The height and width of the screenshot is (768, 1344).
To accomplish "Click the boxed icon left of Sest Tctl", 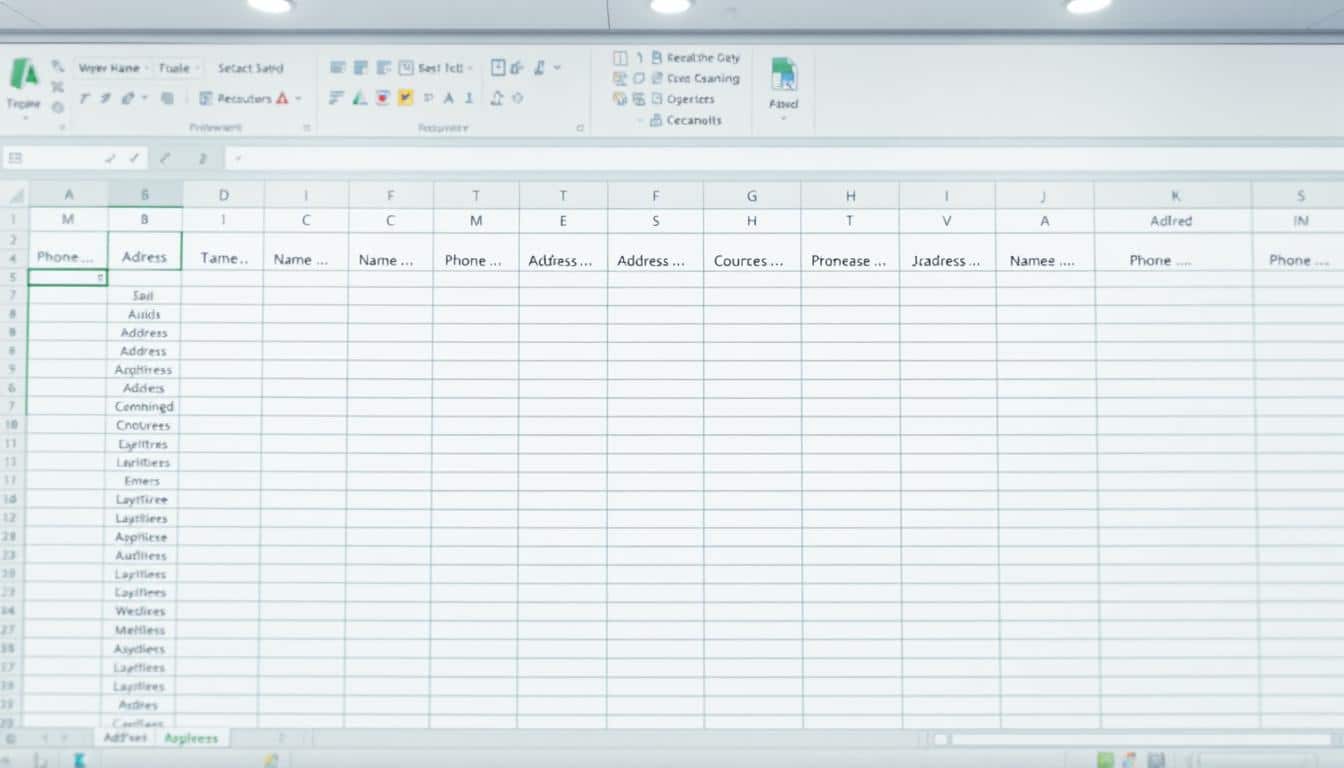I will (x=406, y=68).
